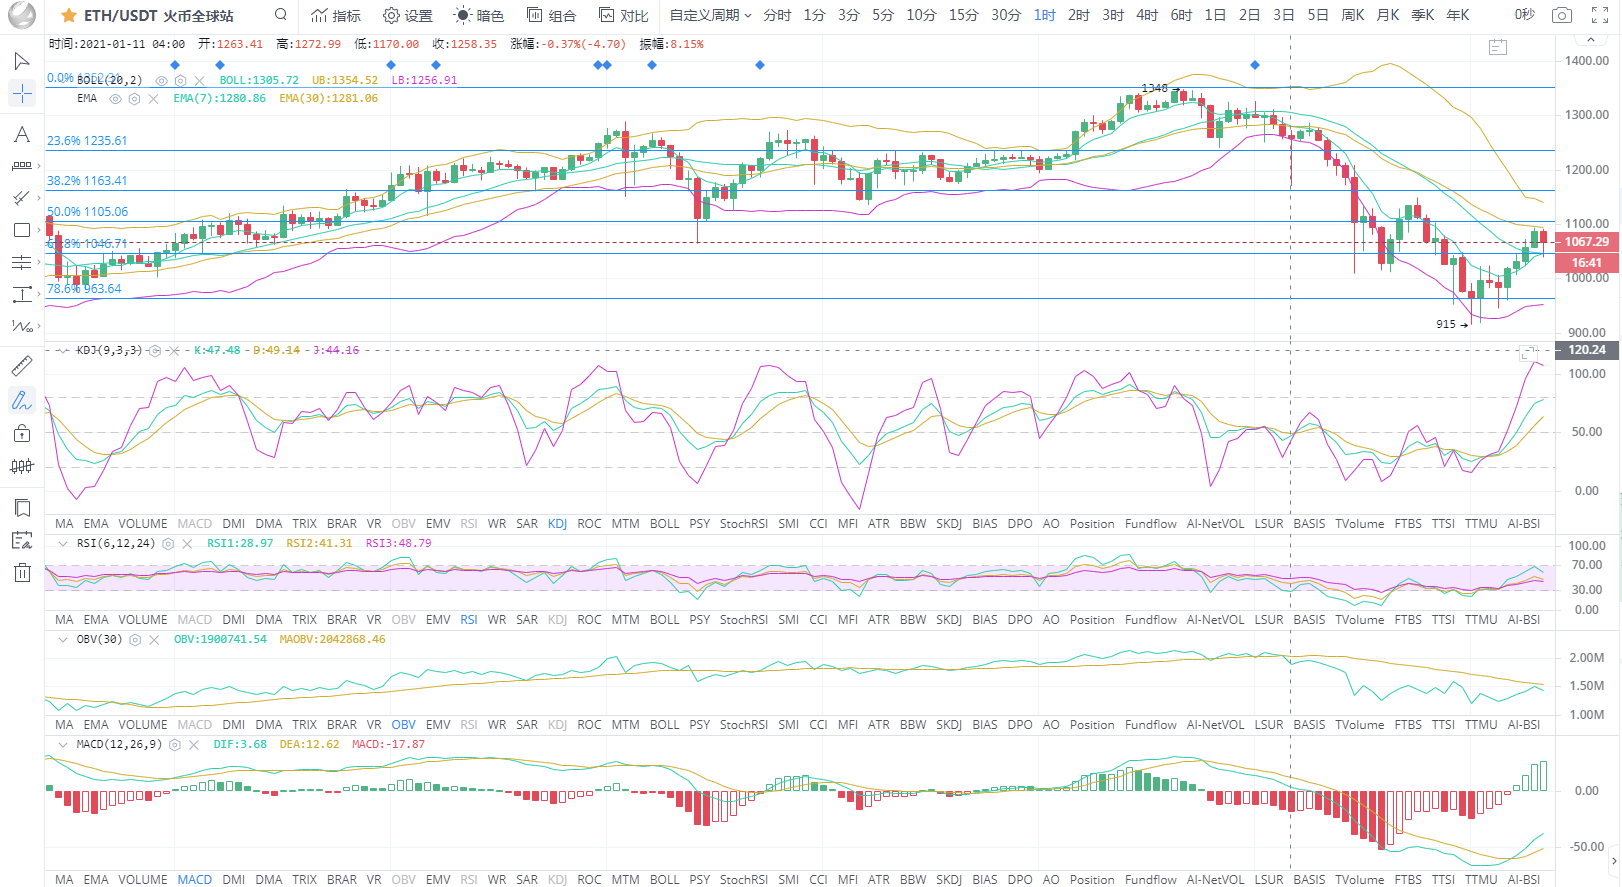This screenshot has width=1622, height=887.
Task: Open the 对比 compare tool
Action: tap(624, 16)
